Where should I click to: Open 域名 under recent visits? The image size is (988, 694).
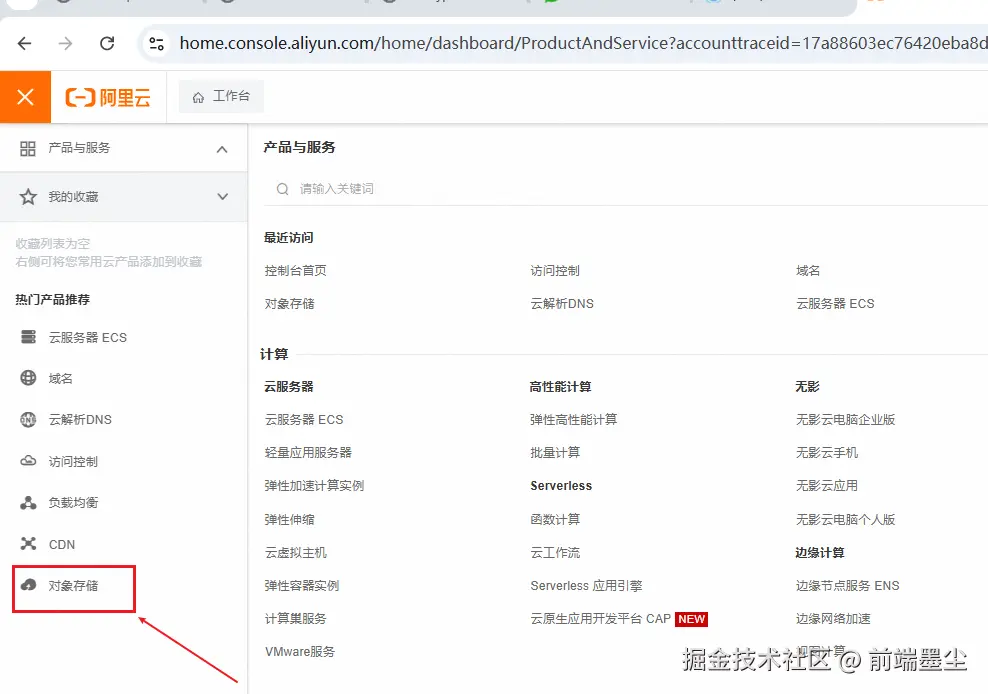click(808, 270)
